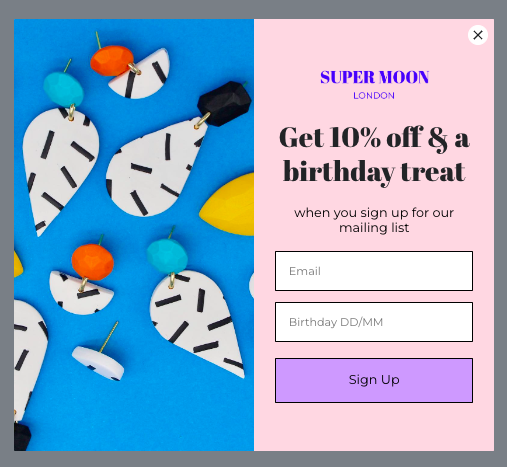Click the 'when you sign up' mailing list text
507x467 pixels.
click(x=374, y=220)
